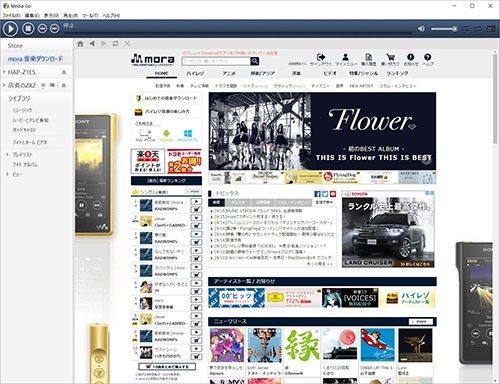Stop loading the store page
The image size is (500, 384).
127,44
